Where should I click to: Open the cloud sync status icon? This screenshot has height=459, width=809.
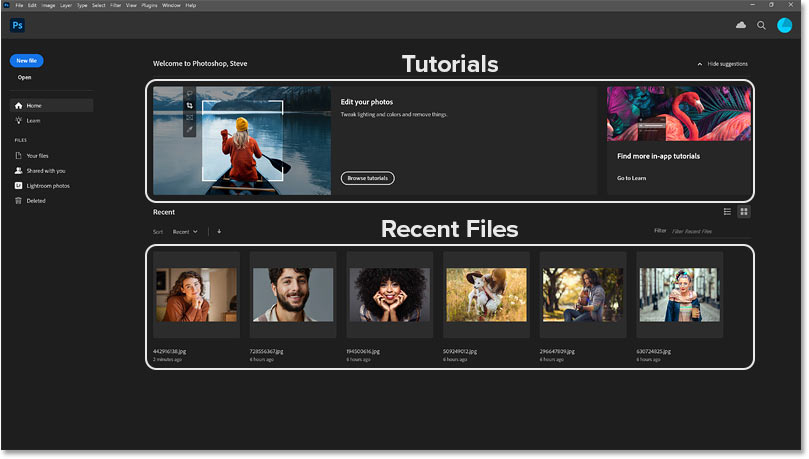click(x=741, y=25)
